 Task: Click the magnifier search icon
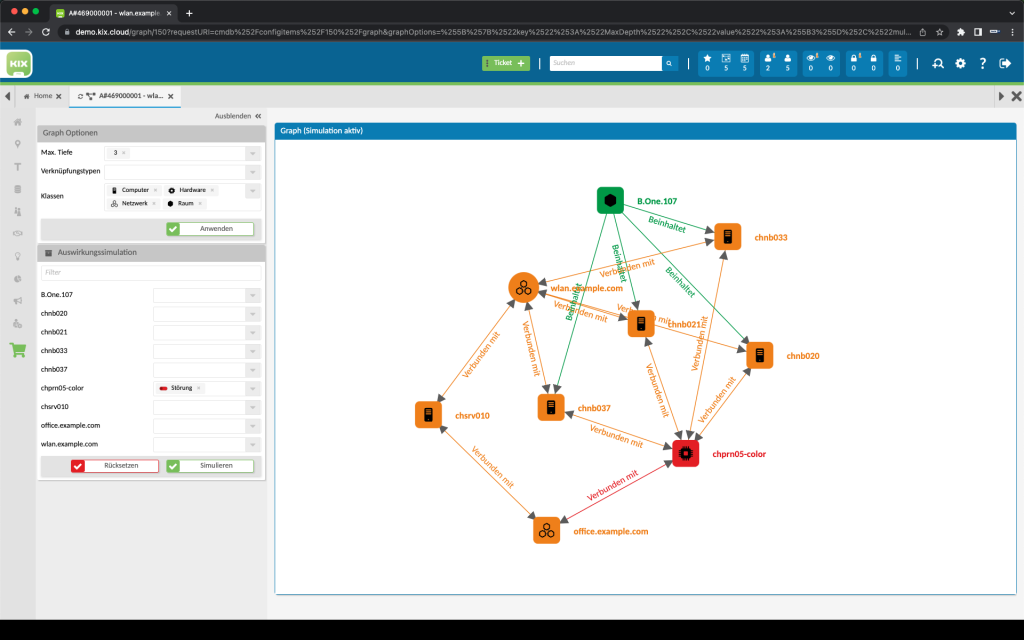(x=670, y=63)
